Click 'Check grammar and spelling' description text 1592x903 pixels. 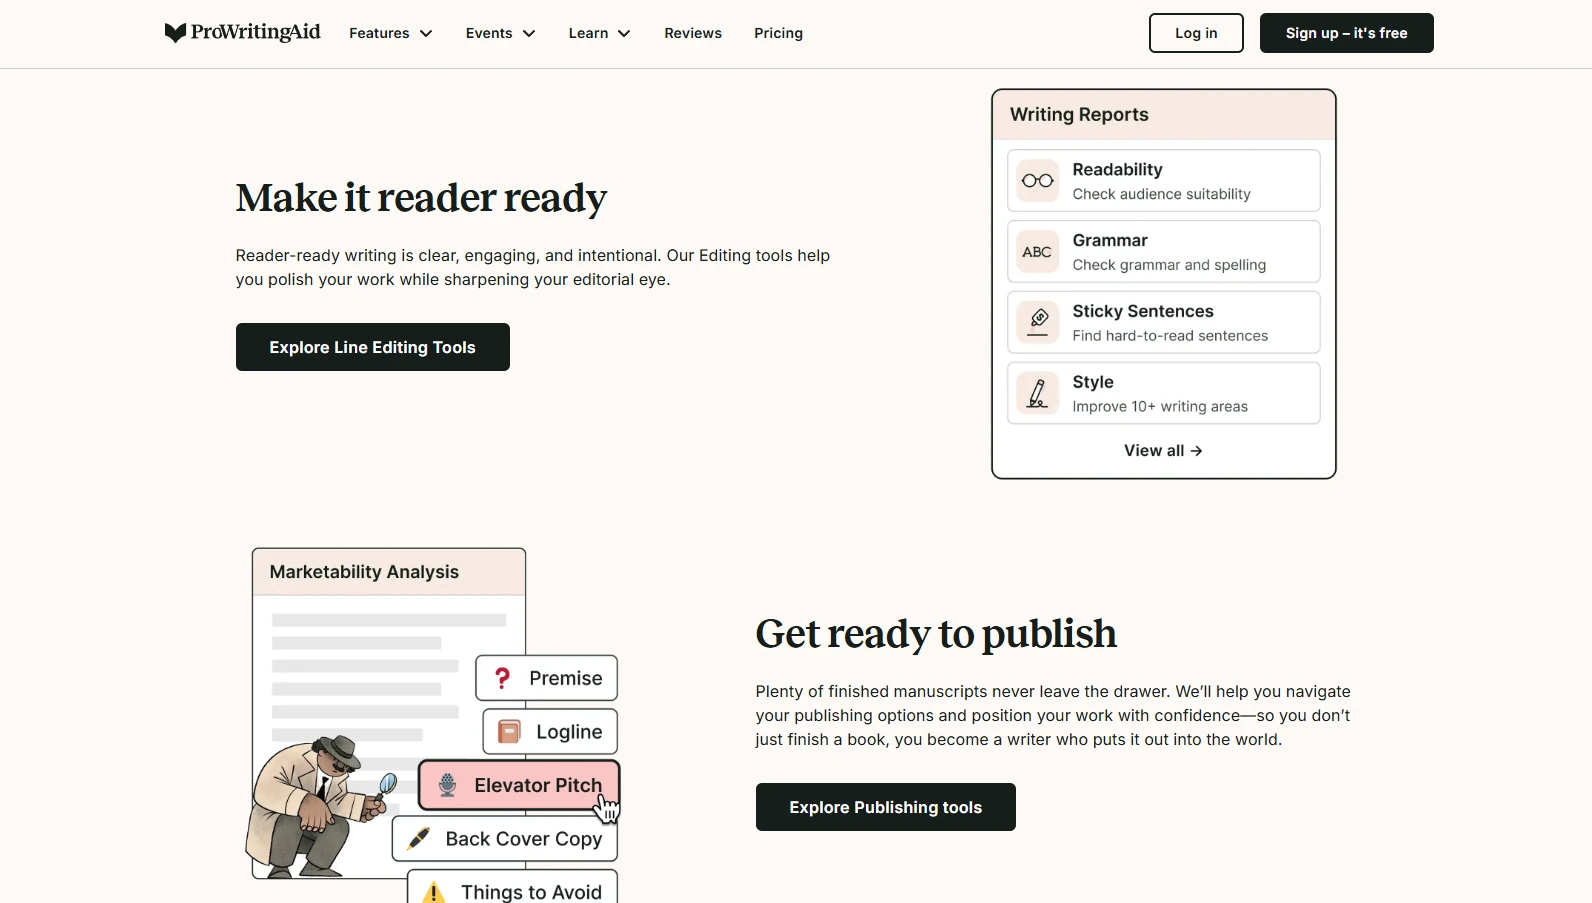pos(1169,265)
